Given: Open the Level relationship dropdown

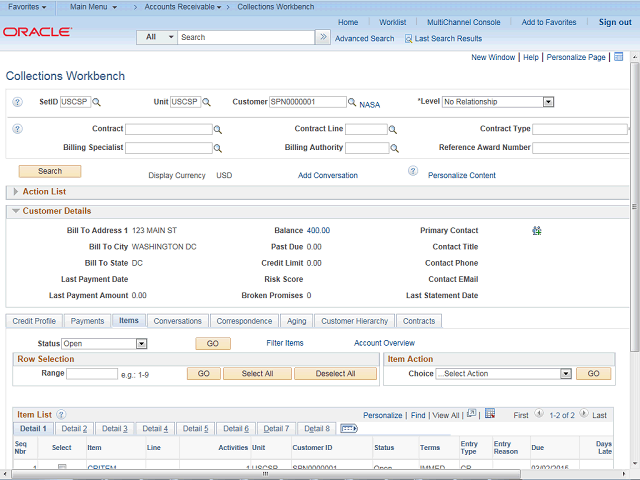Looking at the screenshot, I should [x=548, y=102].
